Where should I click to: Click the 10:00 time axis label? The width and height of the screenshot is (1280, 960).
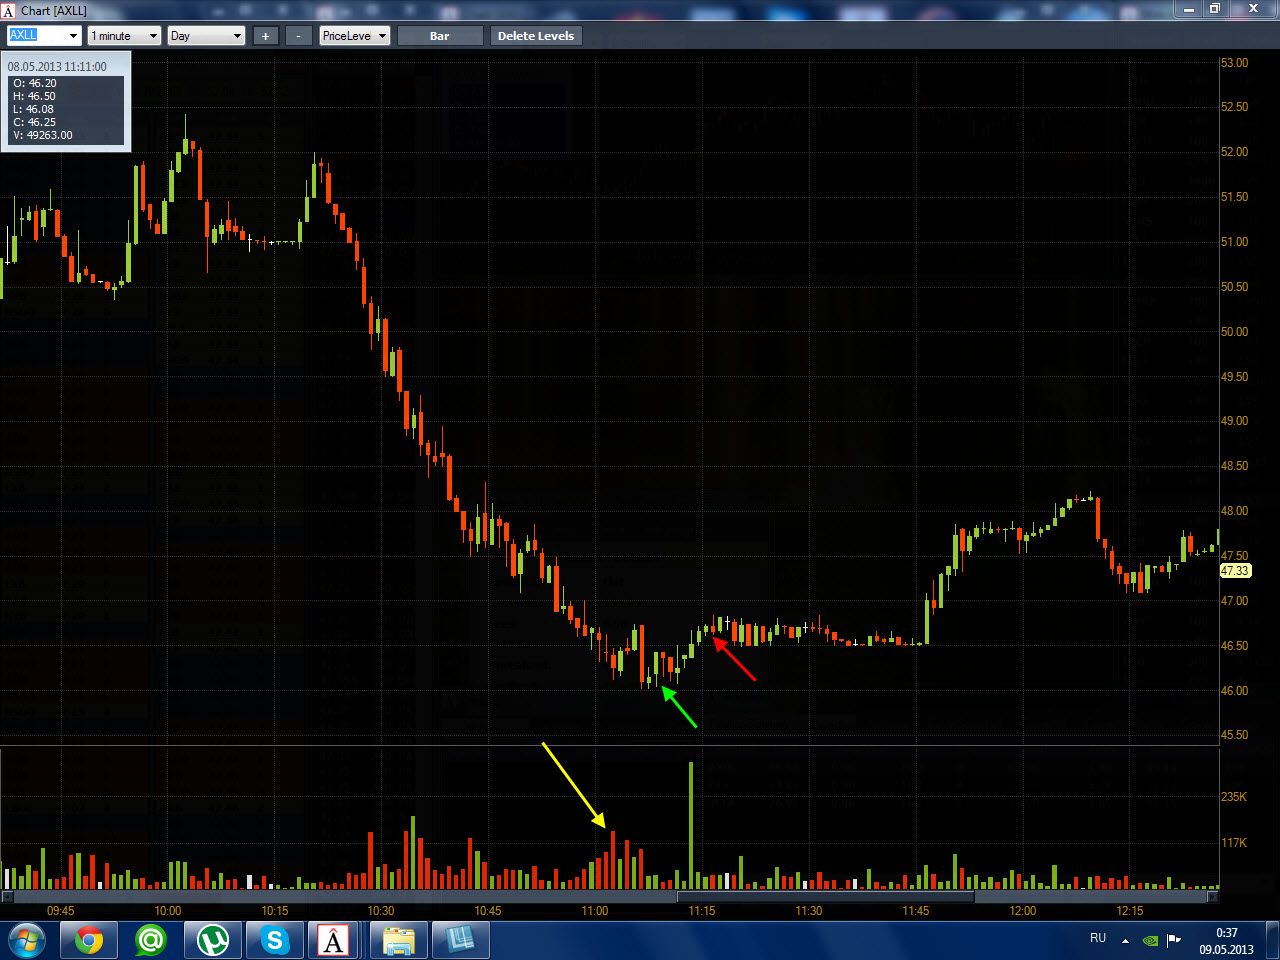[168, 911]
